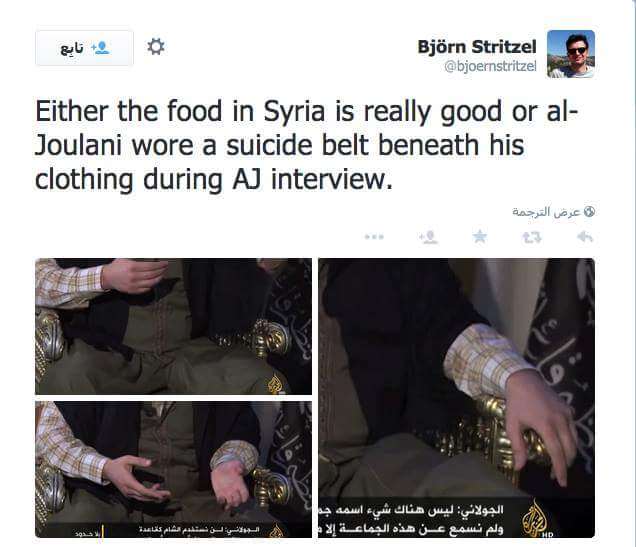This screenshot has width=636, height=547.
Task: Open the gear settings icon
Action: 156,47
